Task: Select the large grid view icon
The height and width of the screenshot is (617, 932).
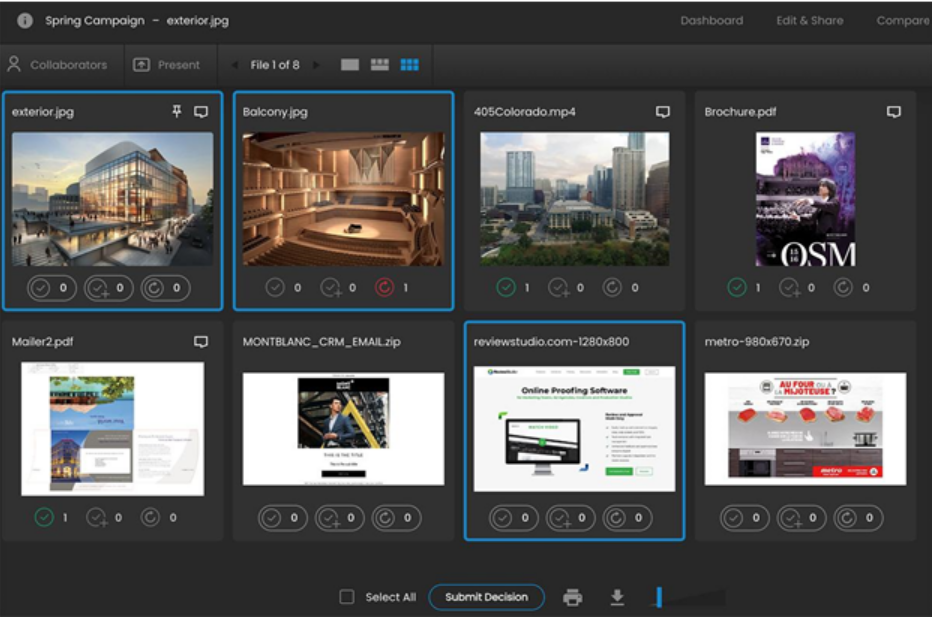Action: tap(409, 65)
